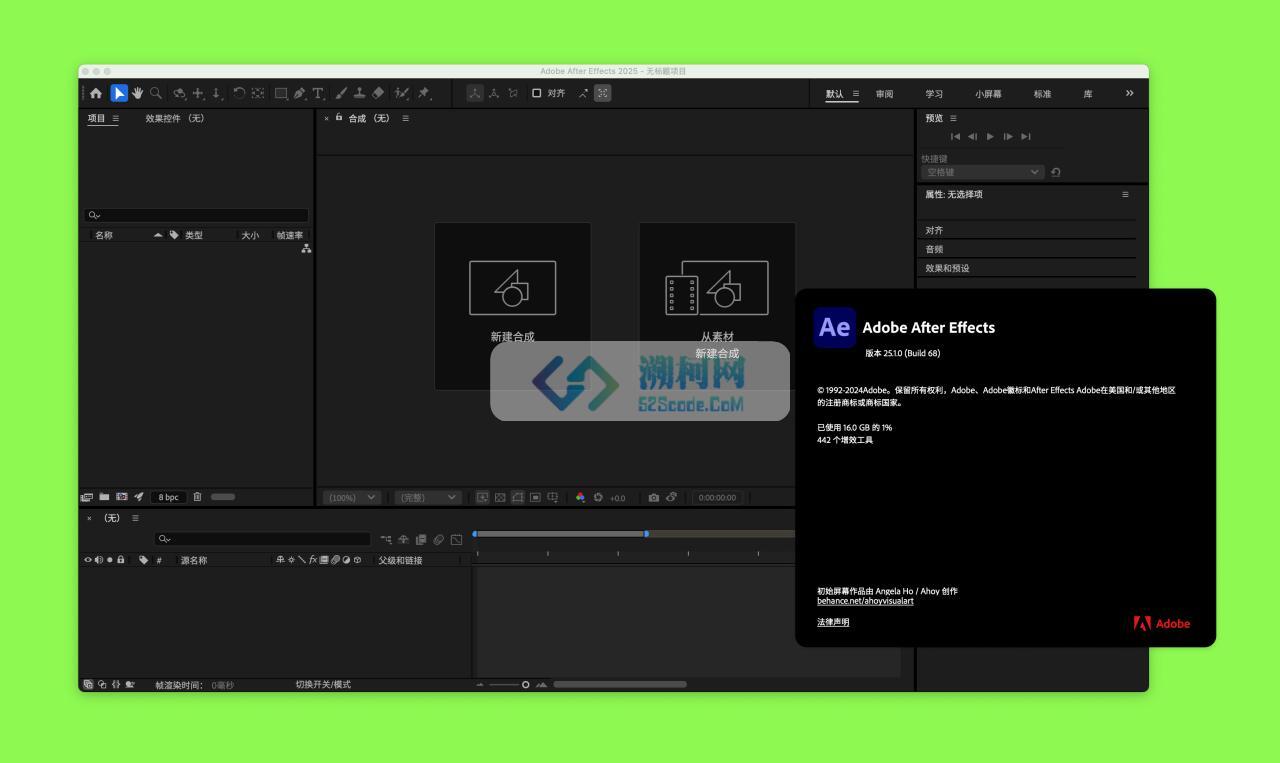The image size is (1280, 763).
Task: Open the 合成 panel menu icon
Action: click(x=405, y=118)
